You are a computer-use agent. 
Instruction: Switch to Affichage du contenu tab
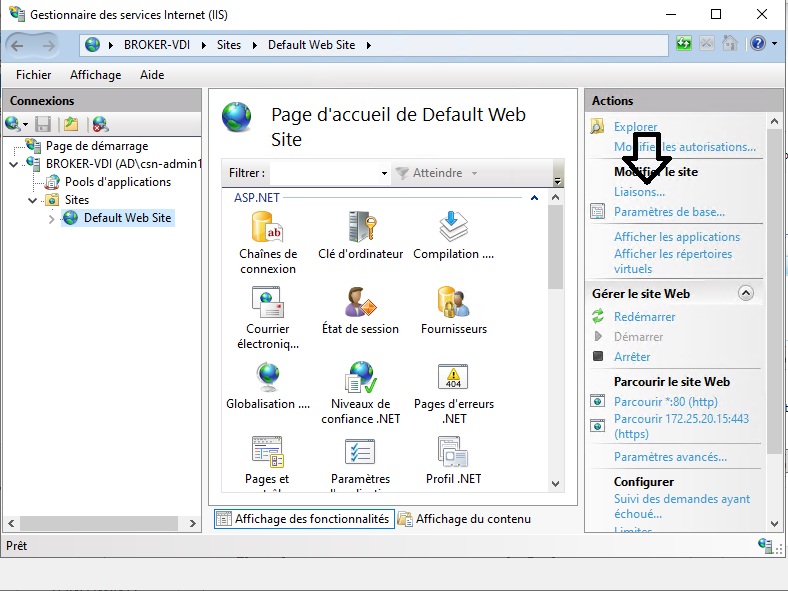pyautogui.click(x=465, y=519)
